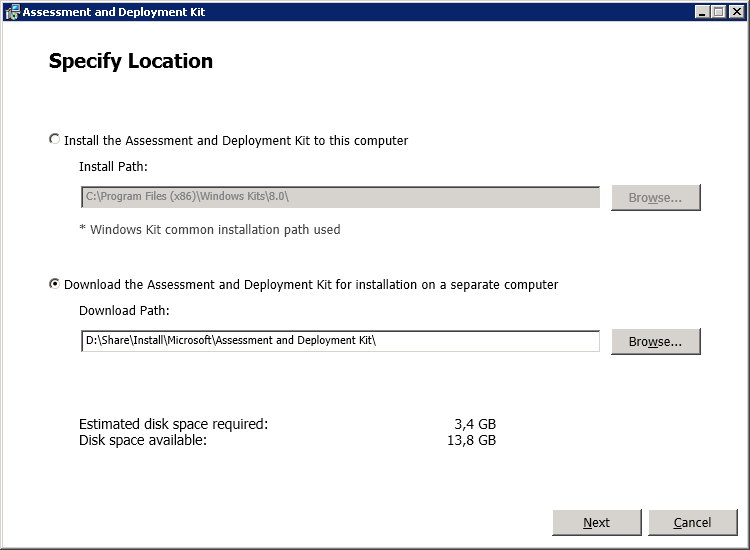Click inside the Download Path text box
Screen dimensions: 750x550
pyautogui.click(x=340, y=341)
